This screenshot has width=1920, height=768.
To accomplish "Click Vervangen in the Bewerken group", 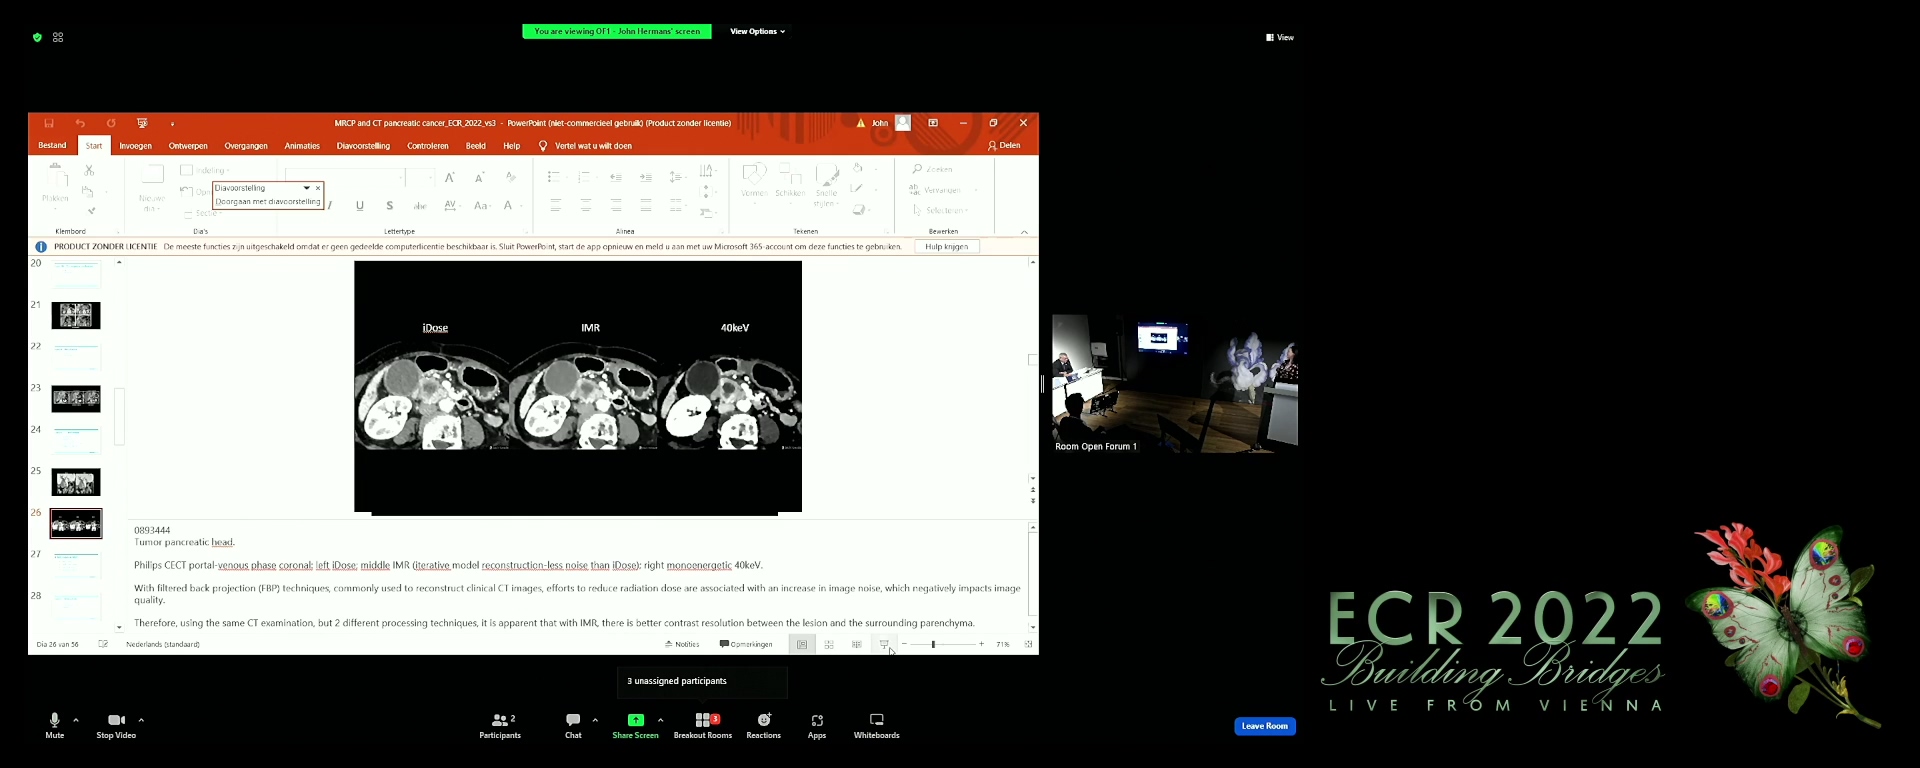I will click(936, 190).
